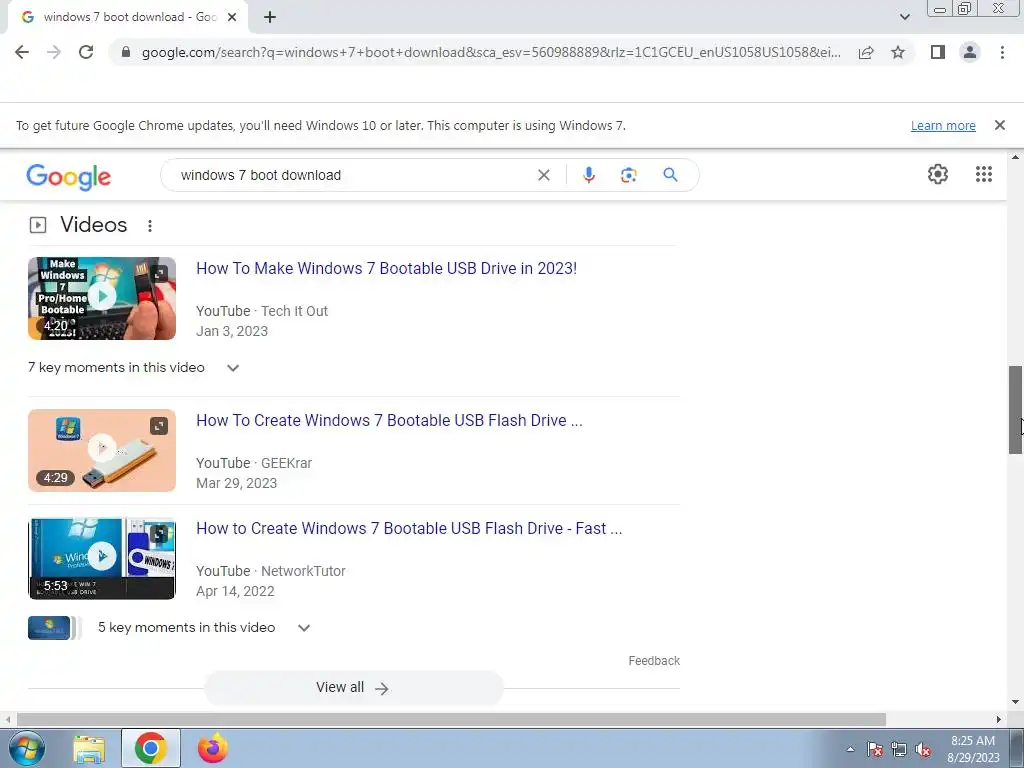1024x768 pixels.
Task: Play the NetworkTutor video thumbnail
Action: 102,558
